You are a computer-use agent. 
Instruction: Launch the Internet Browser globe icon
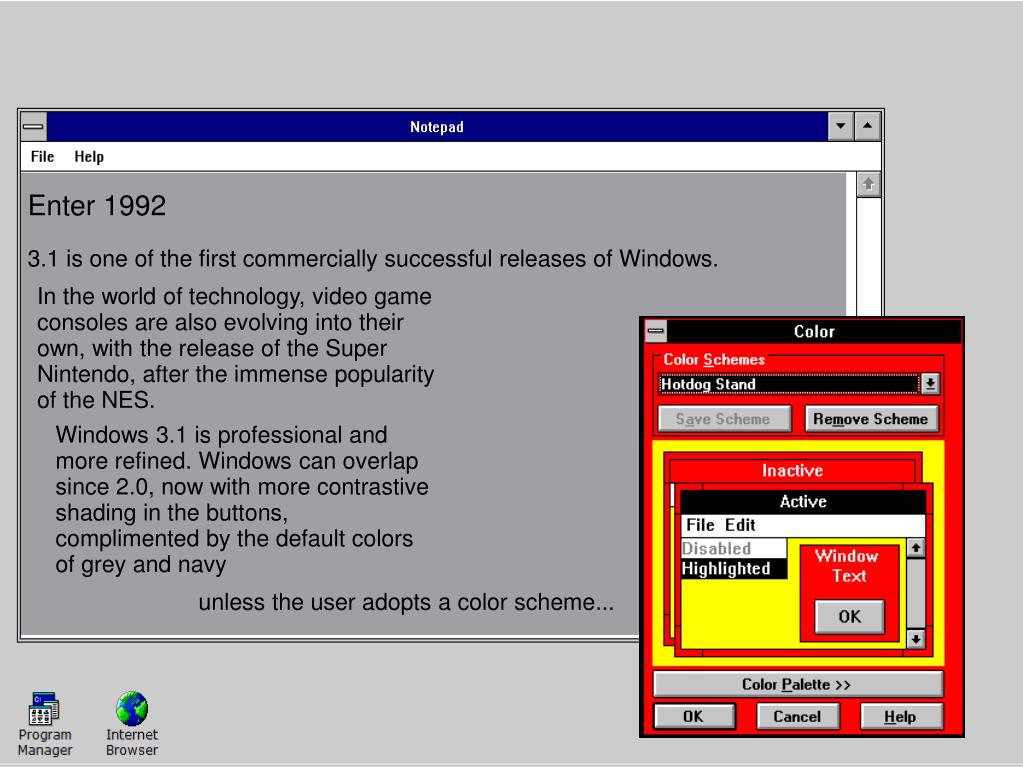(132, 724)
